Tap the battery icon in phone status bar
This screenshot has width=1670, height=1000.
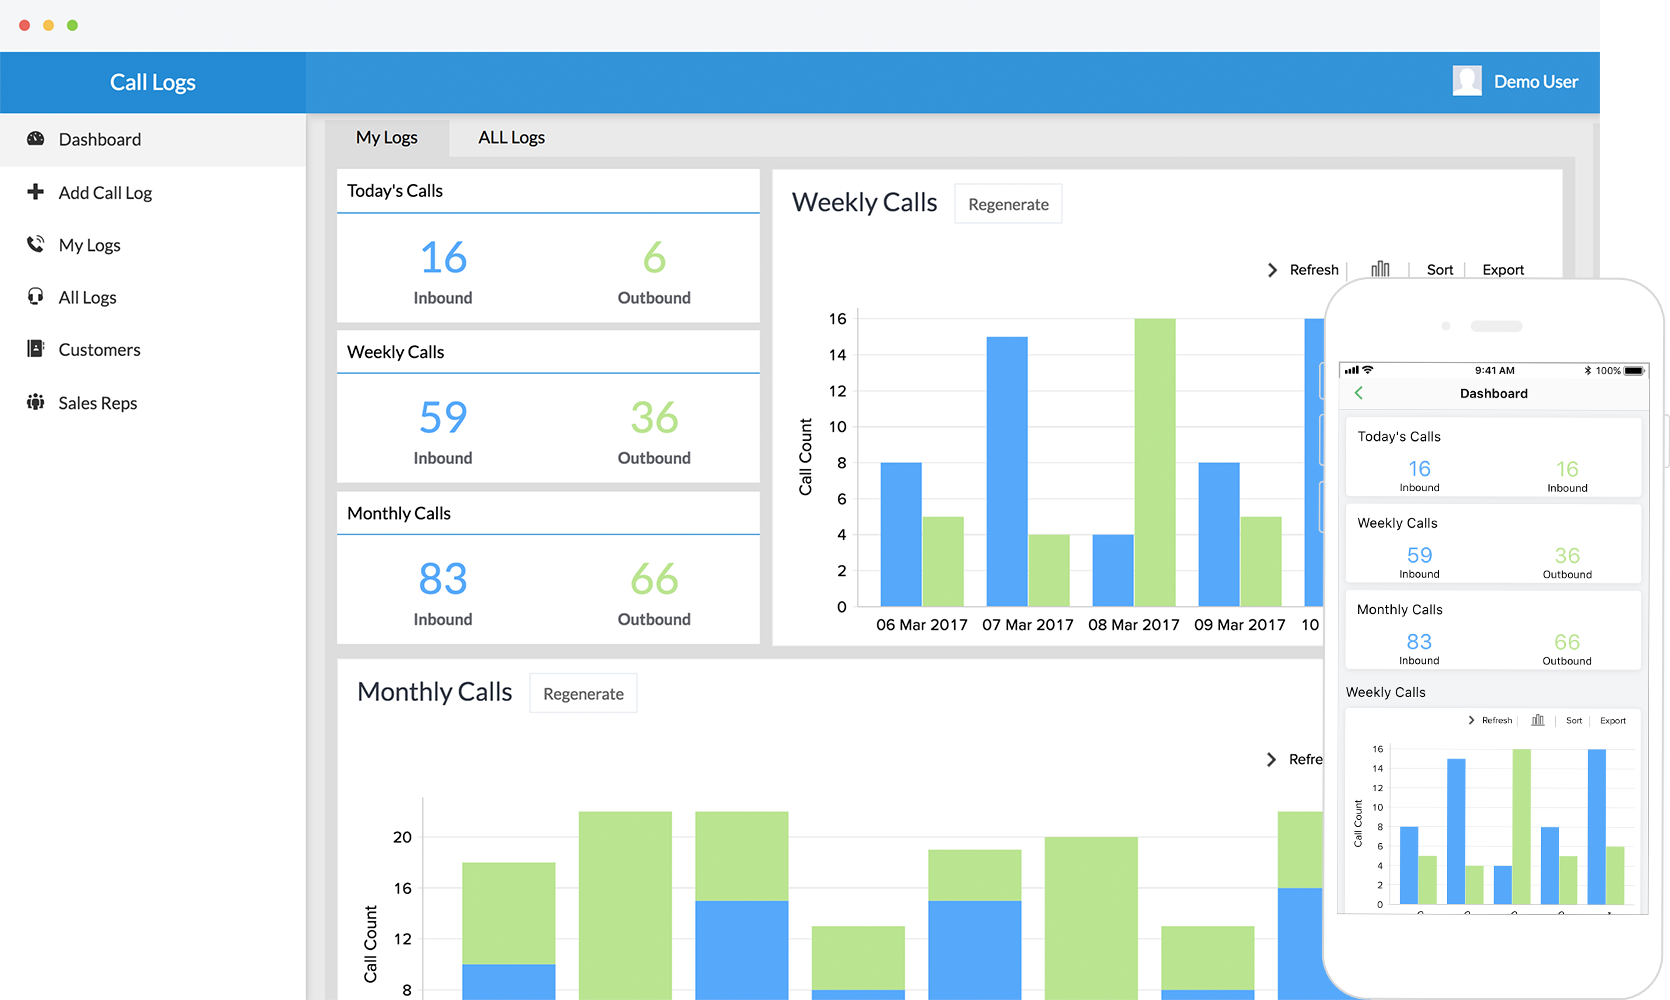click(x=1634, y=370)
